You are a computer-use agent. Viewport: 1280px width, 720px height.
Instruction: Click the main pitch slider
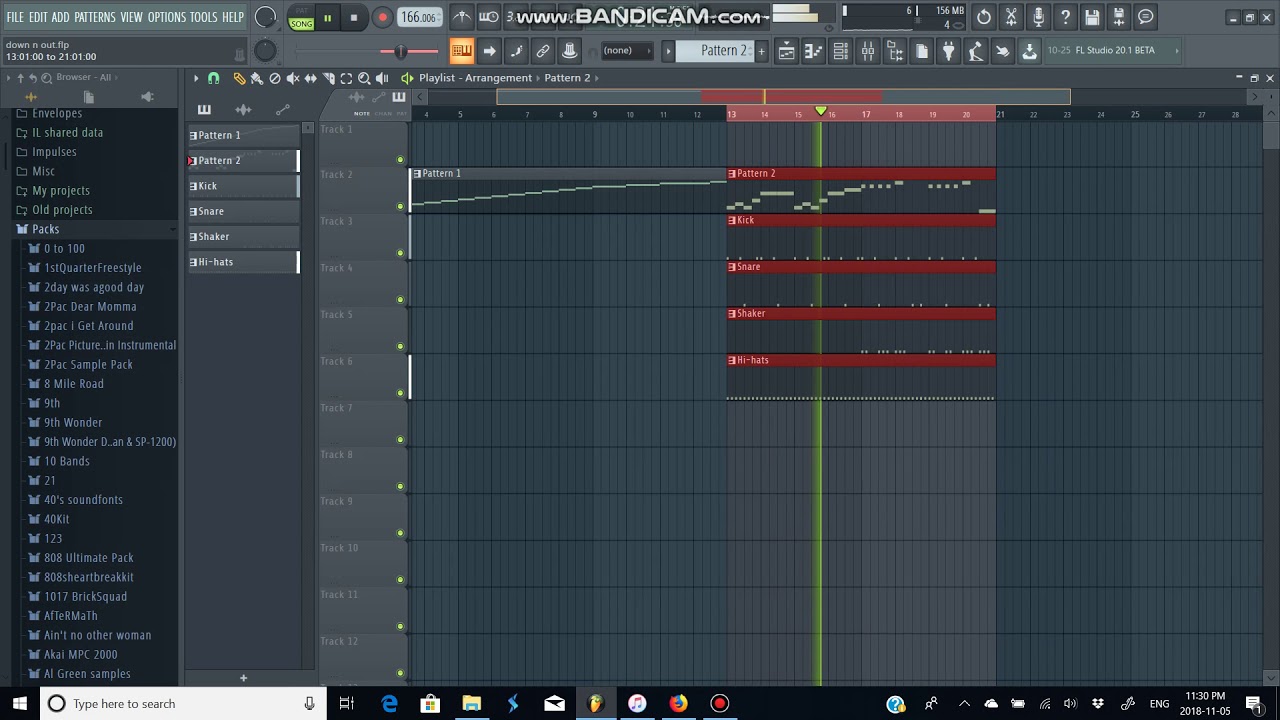(x=401, y=51)
